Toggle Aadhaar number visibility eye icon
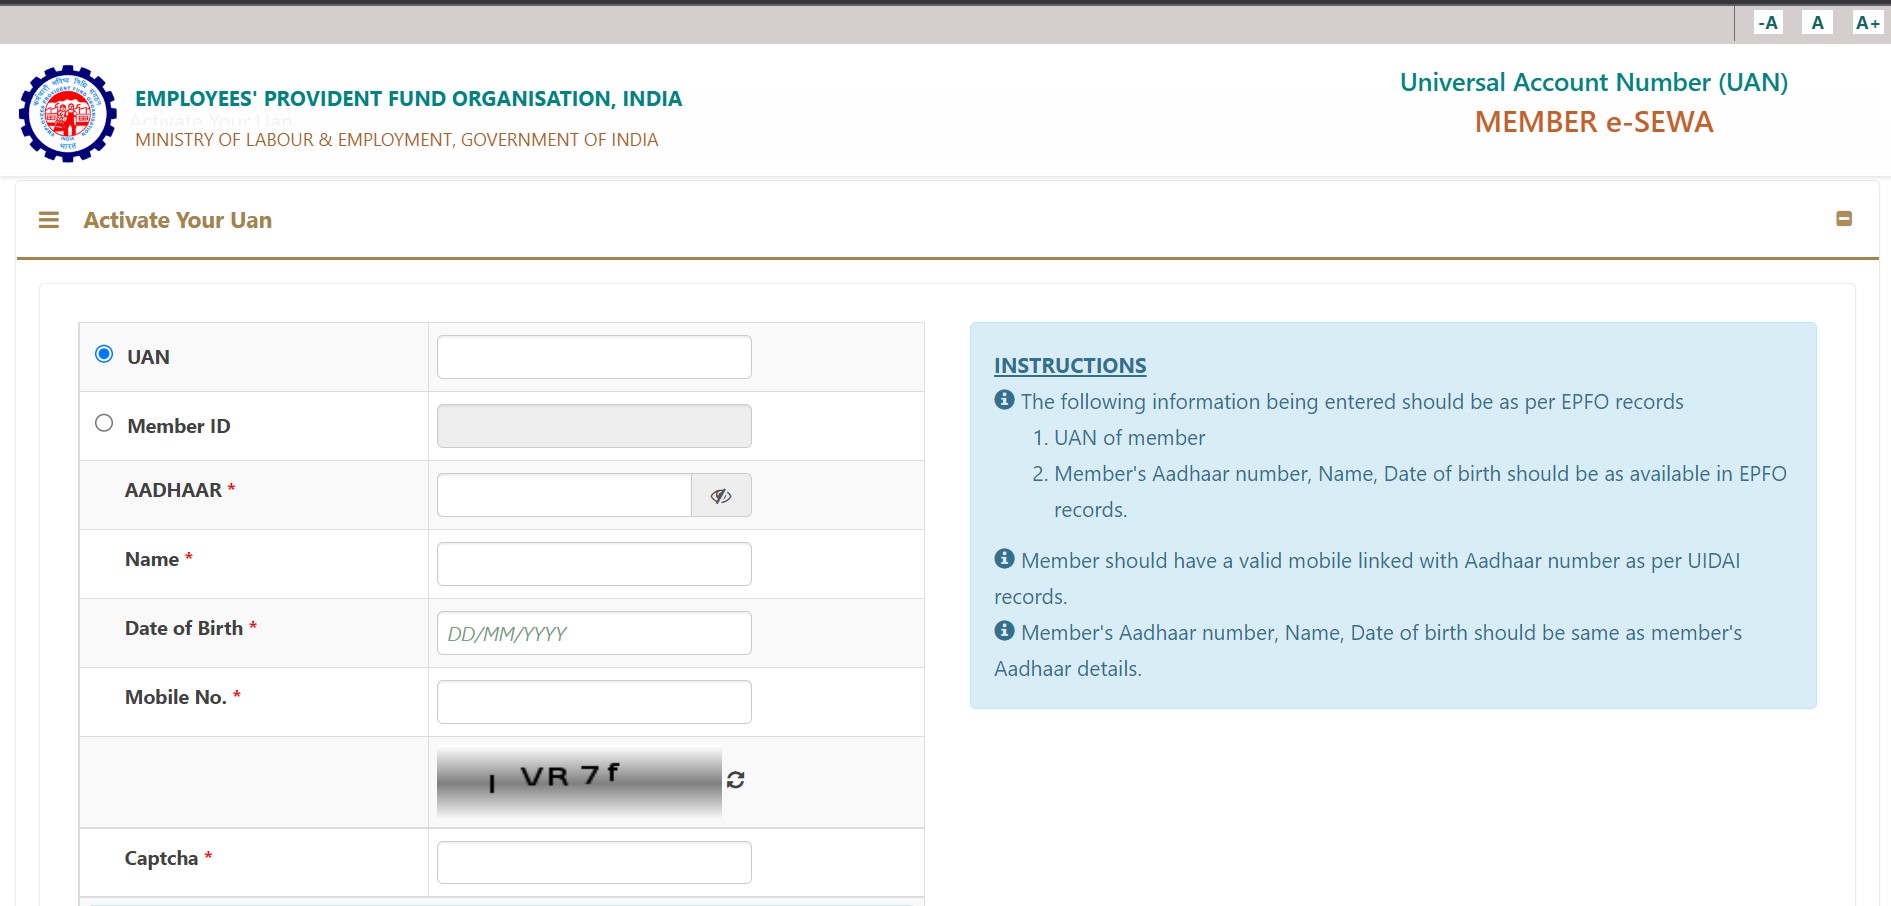1891x906 pixels. click(x=721, y=495)
